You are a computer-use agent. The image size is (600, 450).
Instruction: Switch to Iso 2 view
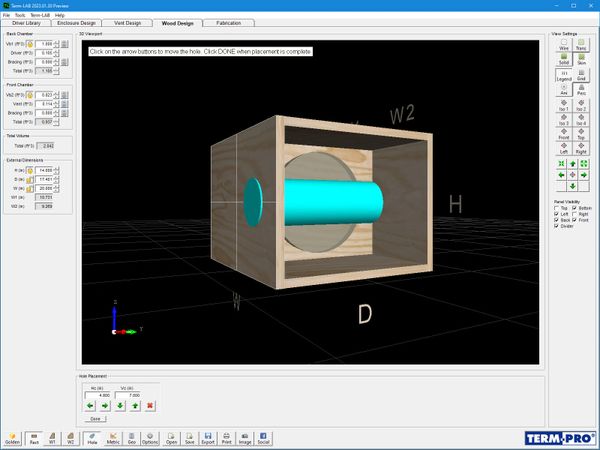(x=581, y=106)
